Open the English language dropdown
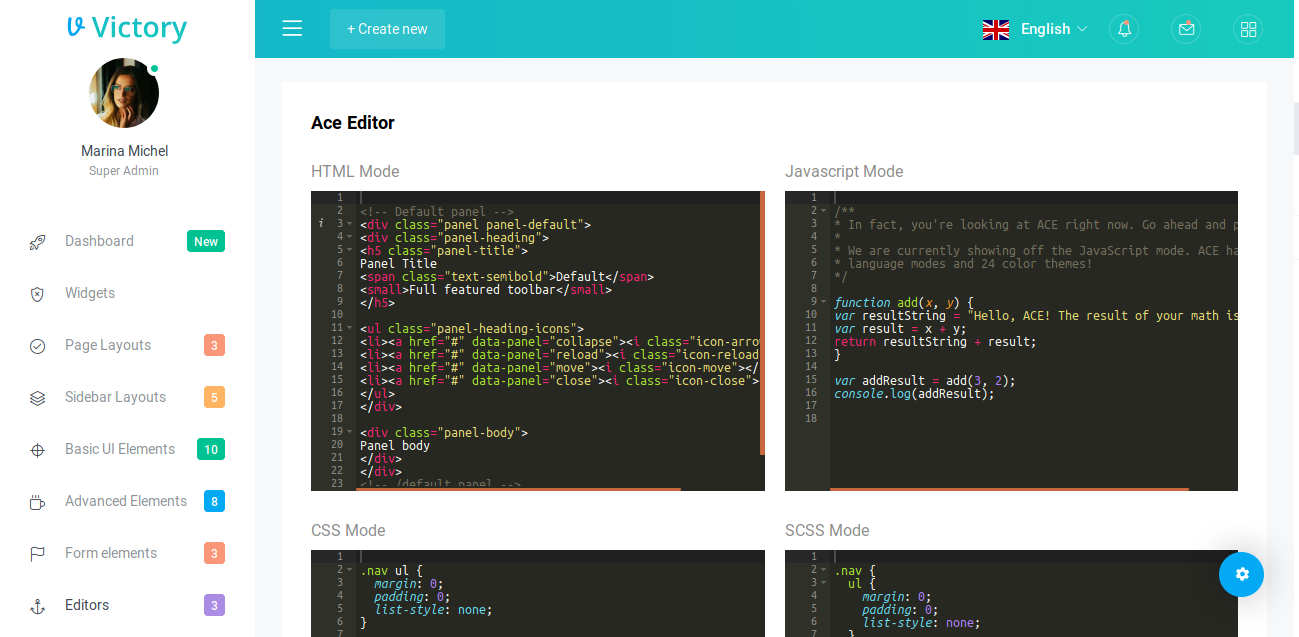 click(1035, 29)
